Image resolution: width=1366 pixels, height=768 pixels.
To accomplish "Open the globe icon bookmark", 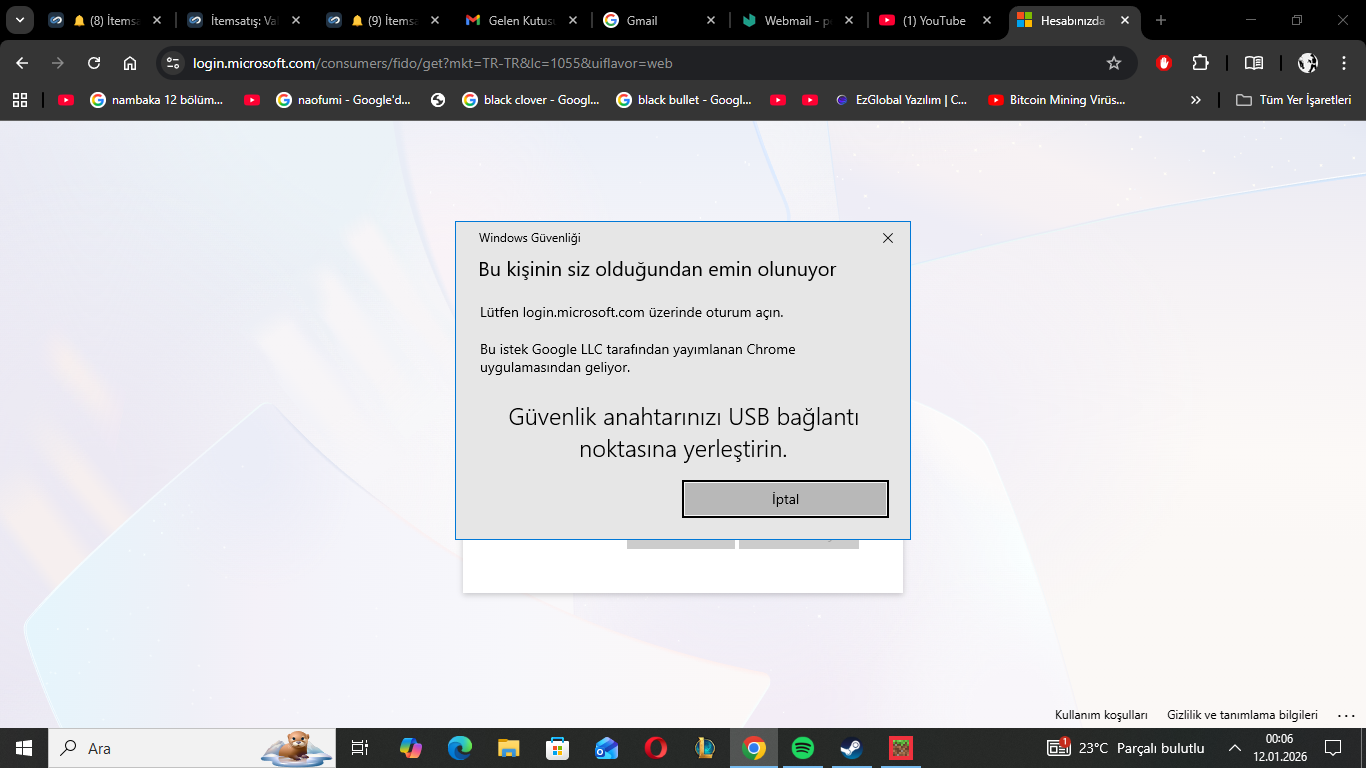I will tap(437, 100).
